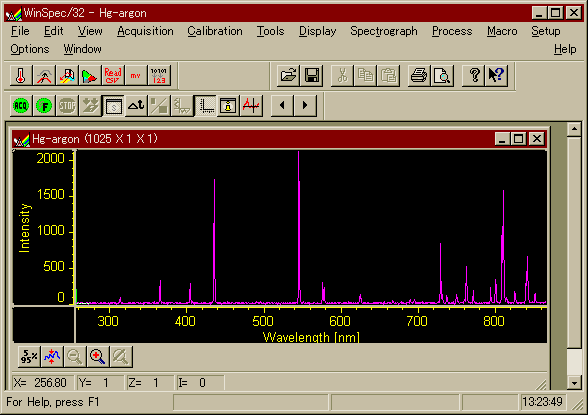This screenshot has width=588, height=415.
Task: Toggle the status bar window button
Action: point(113,106)
